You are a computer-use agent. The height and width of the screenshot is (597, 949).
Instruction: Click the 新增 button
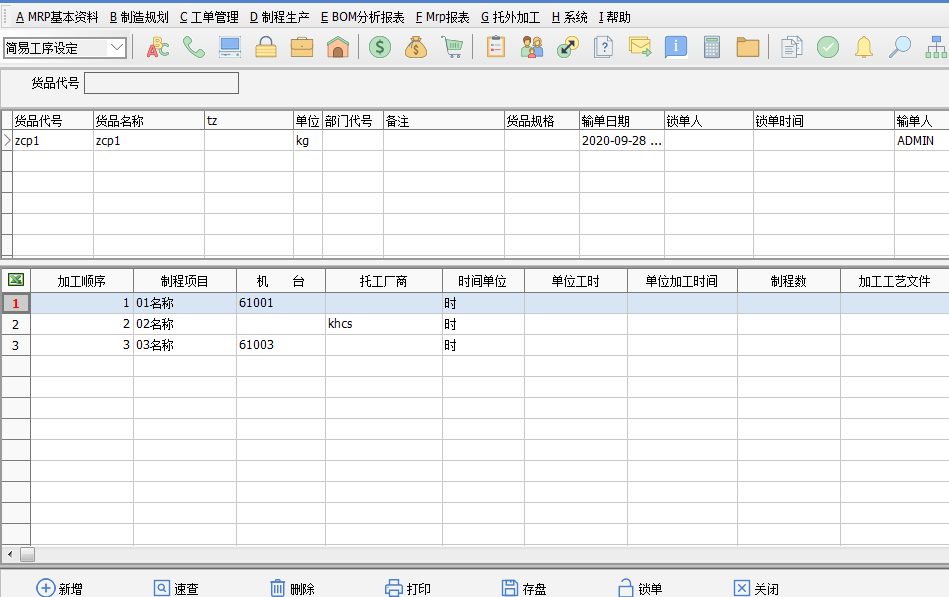[x=59, y=588]
